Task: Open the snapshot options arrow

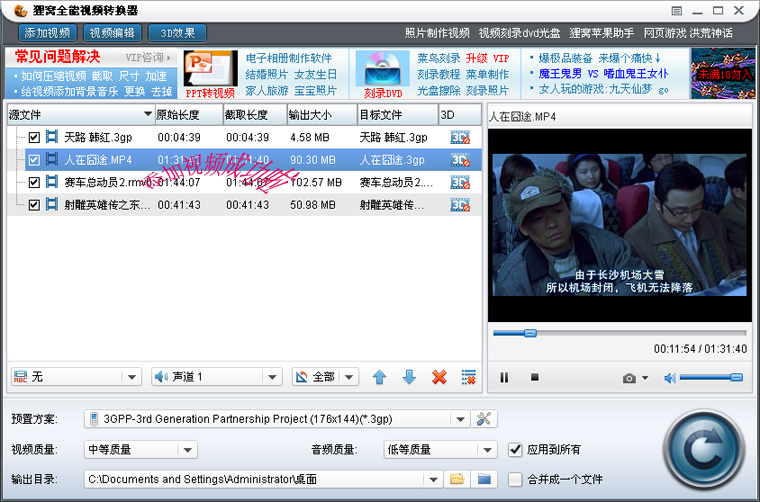Action: [x=645, y=378]
